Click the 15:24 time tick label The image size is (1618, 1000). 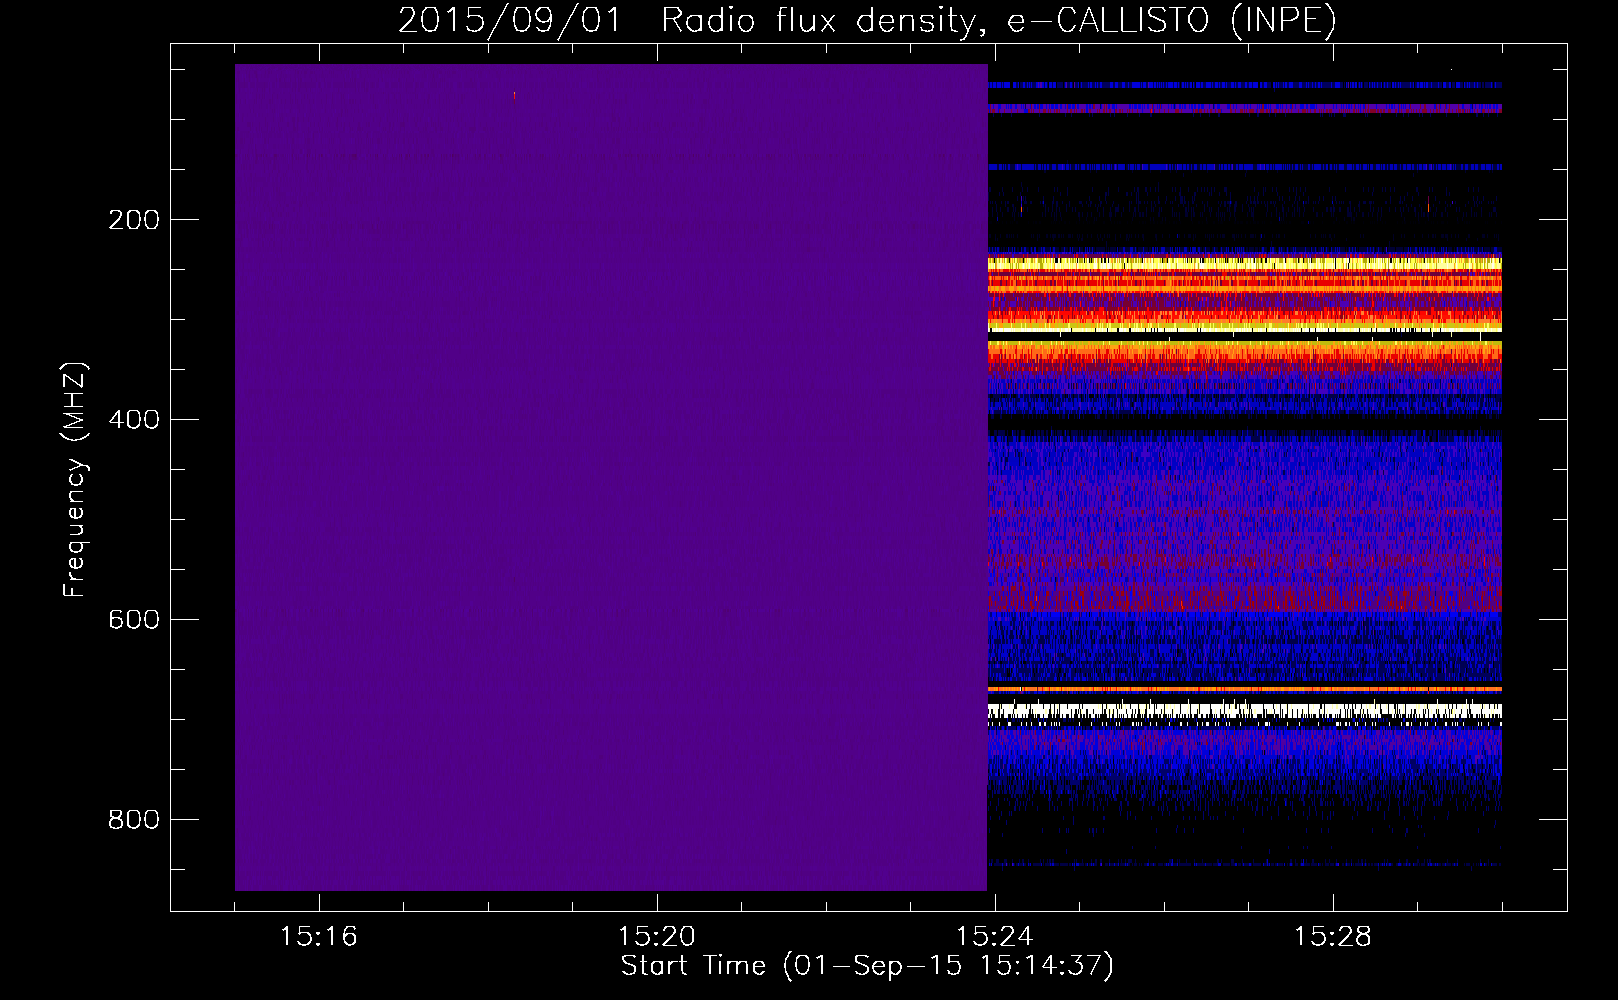(994, 937)
